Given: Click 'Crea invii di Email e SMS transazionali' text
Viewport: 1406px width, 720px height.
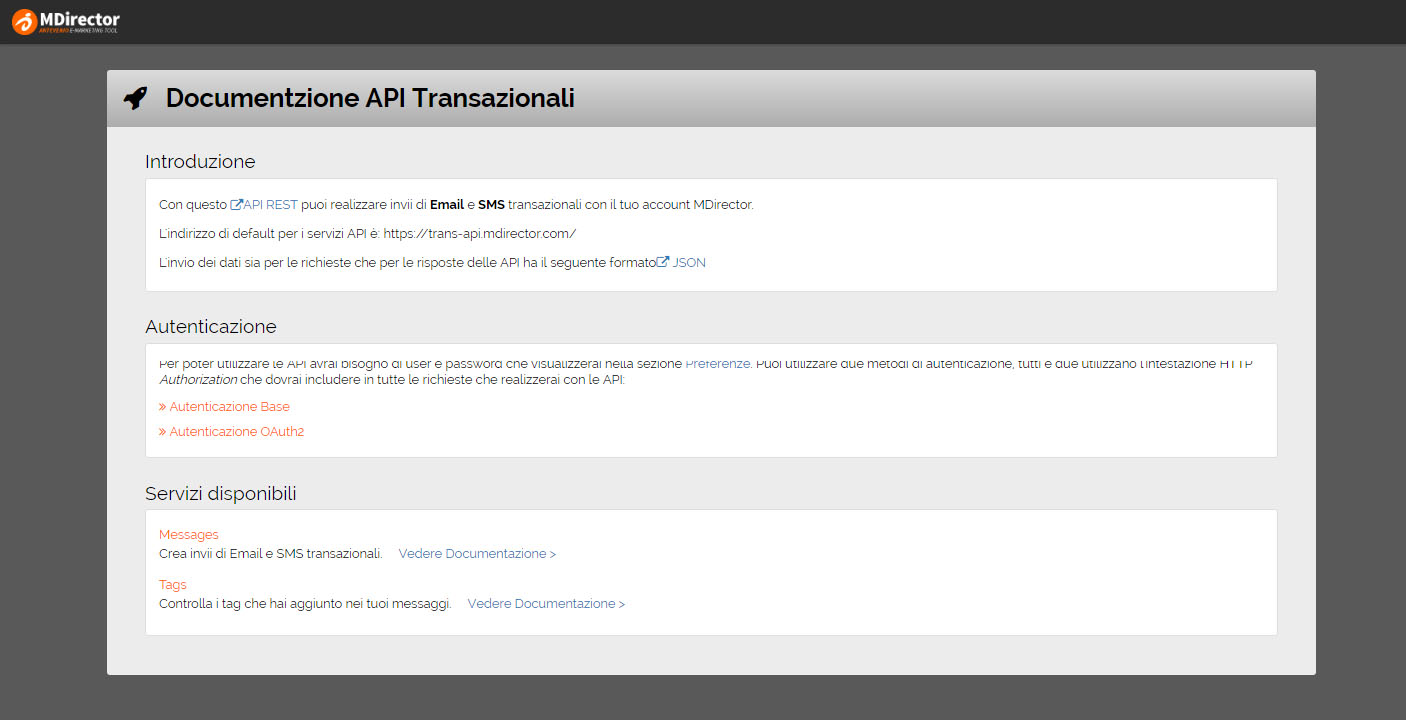Looking at the screenshot, I should point(271,554).
